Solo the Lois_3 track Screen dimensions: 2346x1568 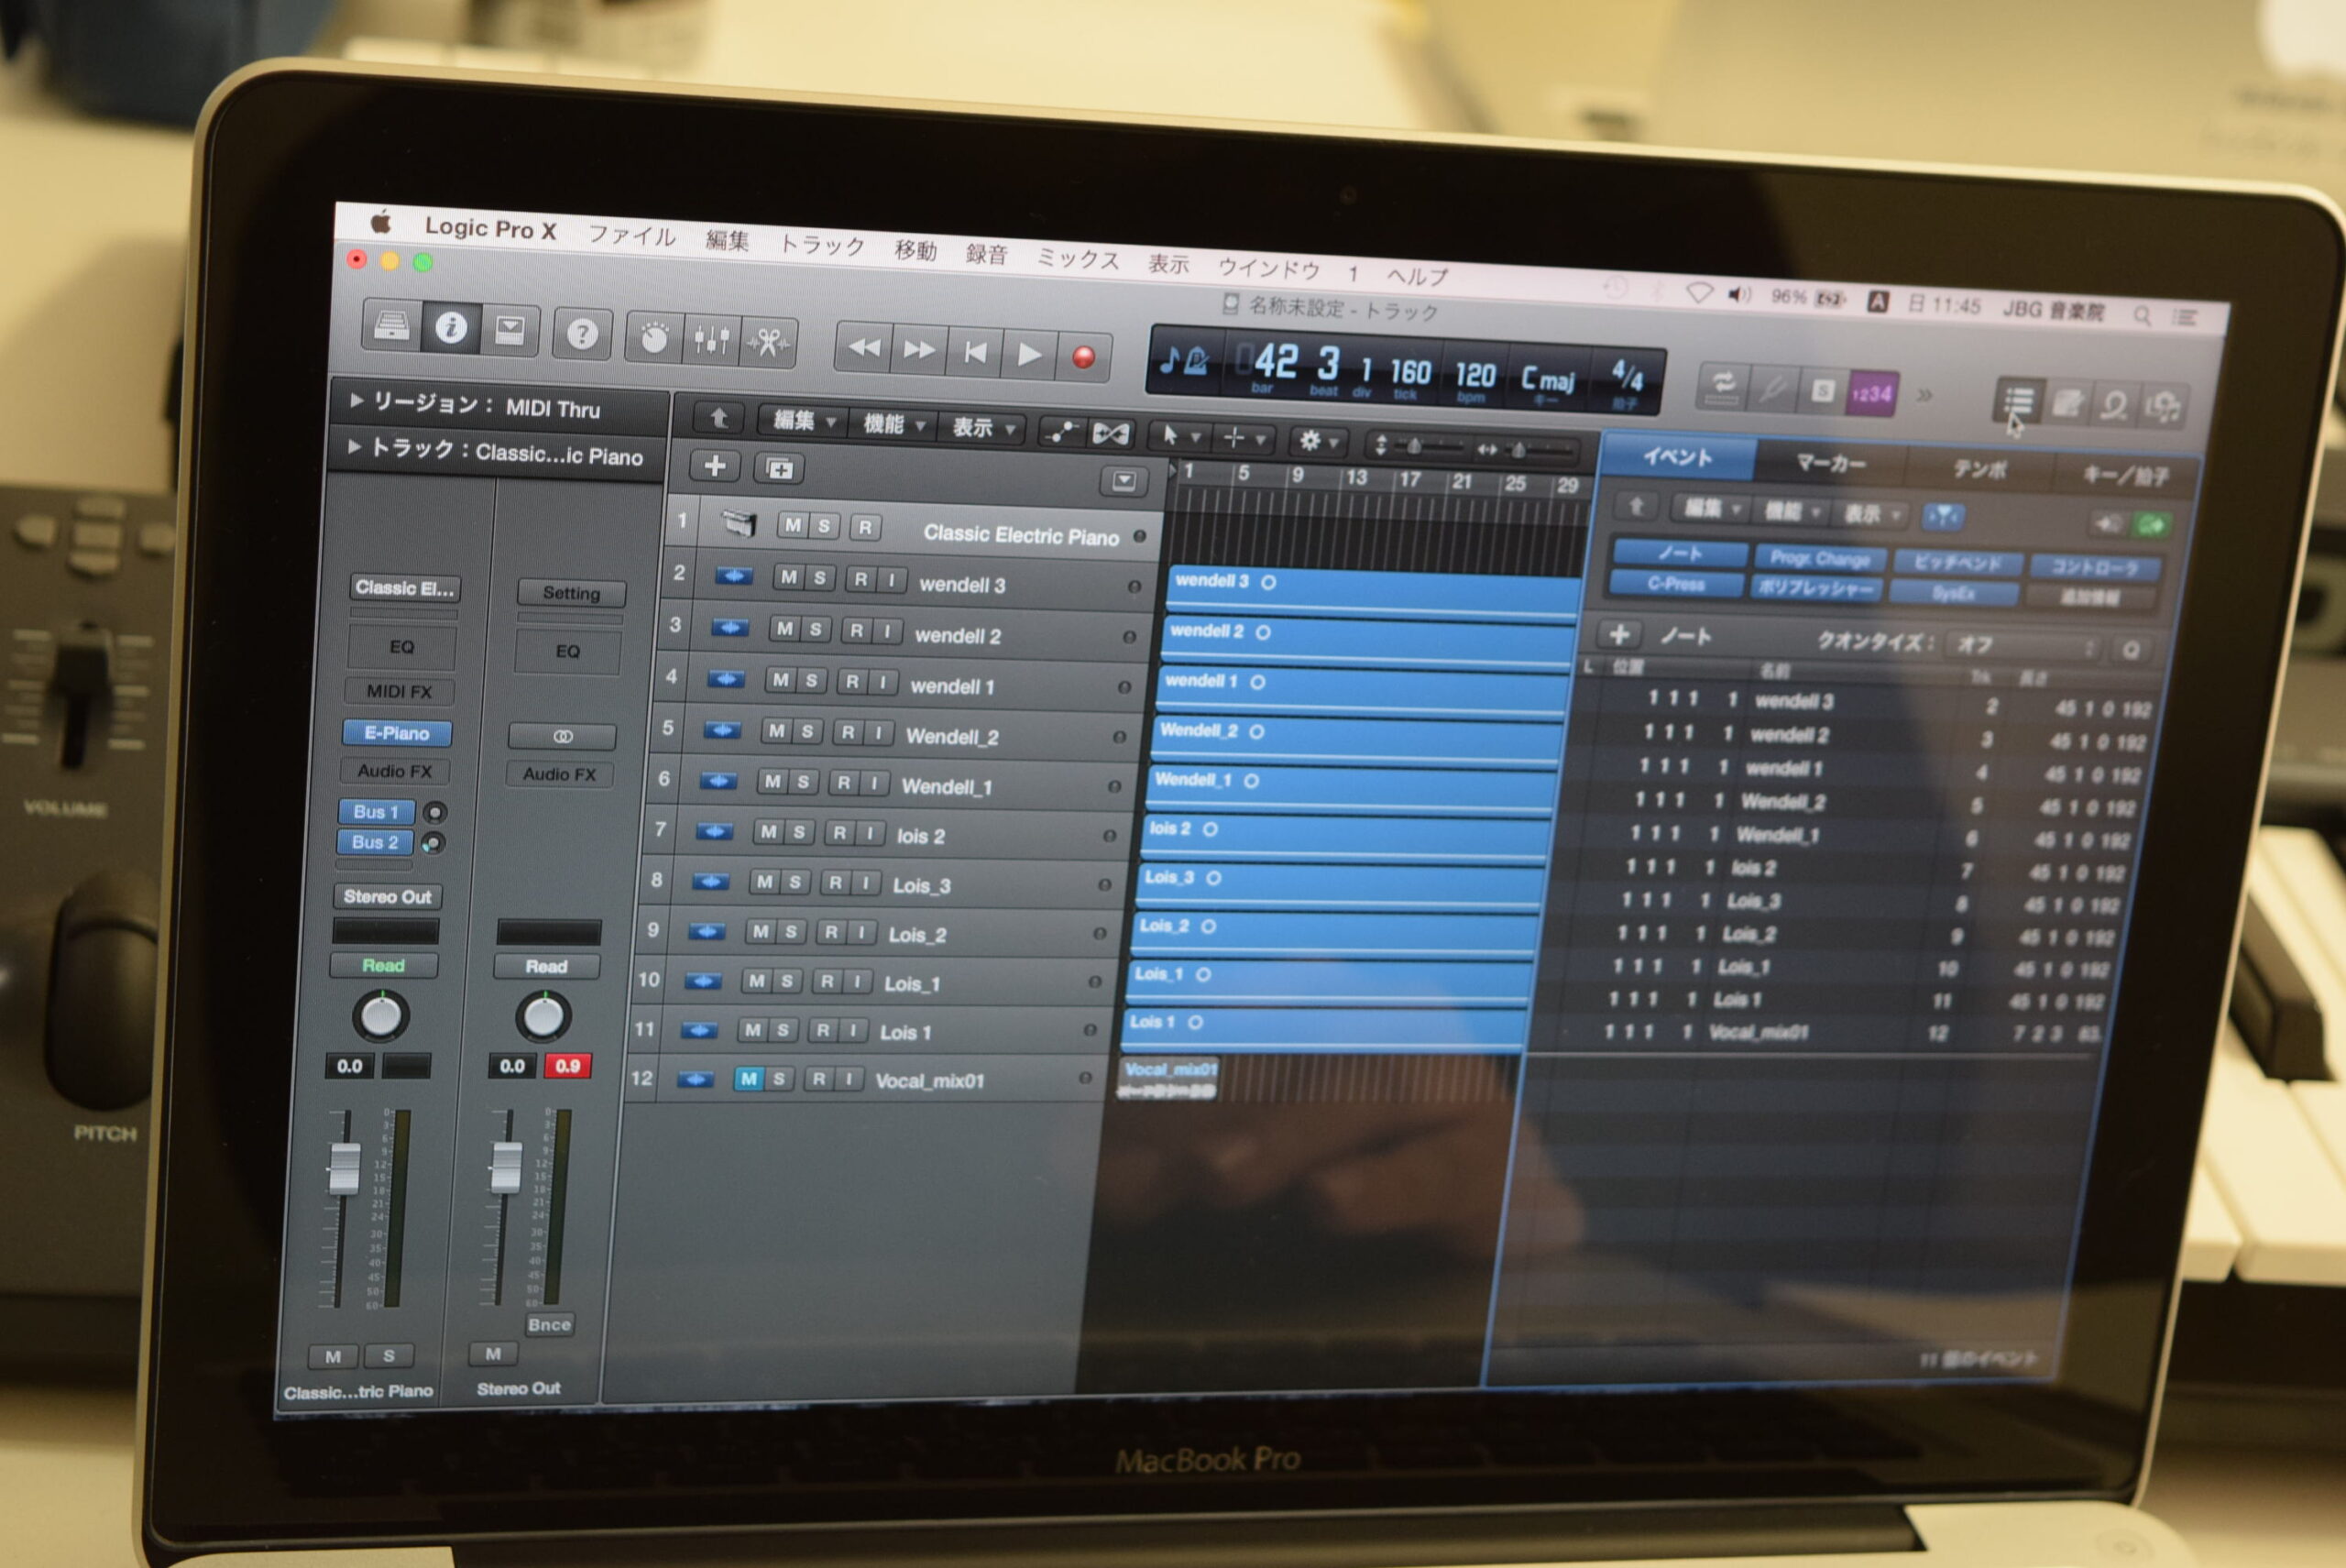click(794, 882)
